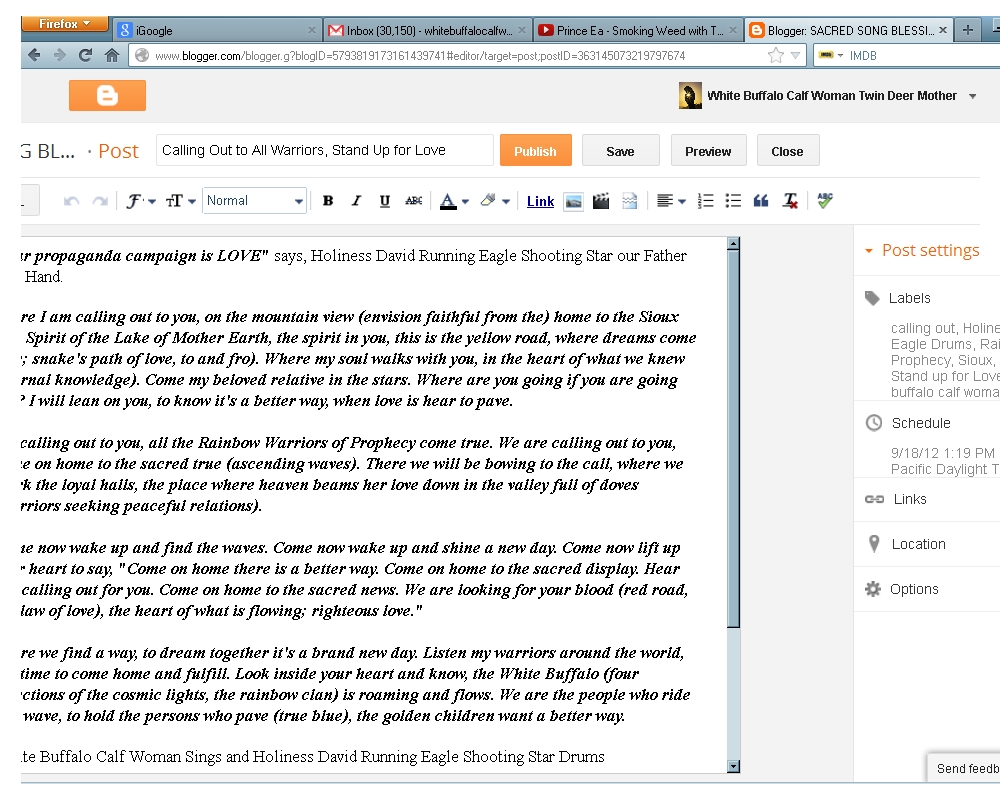This screenshot has width=1000, height=800.
Task: Click the Labels tag icon
Action: [872, 298]
